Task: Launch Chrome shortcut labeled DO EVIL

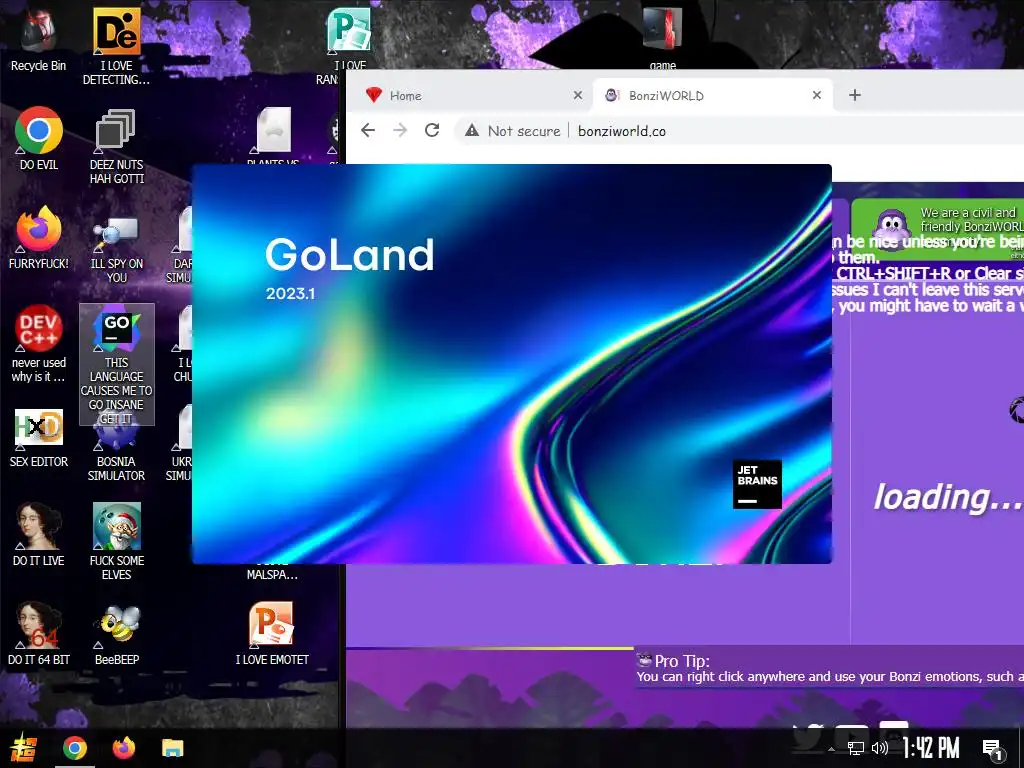Action: point(39,138)
